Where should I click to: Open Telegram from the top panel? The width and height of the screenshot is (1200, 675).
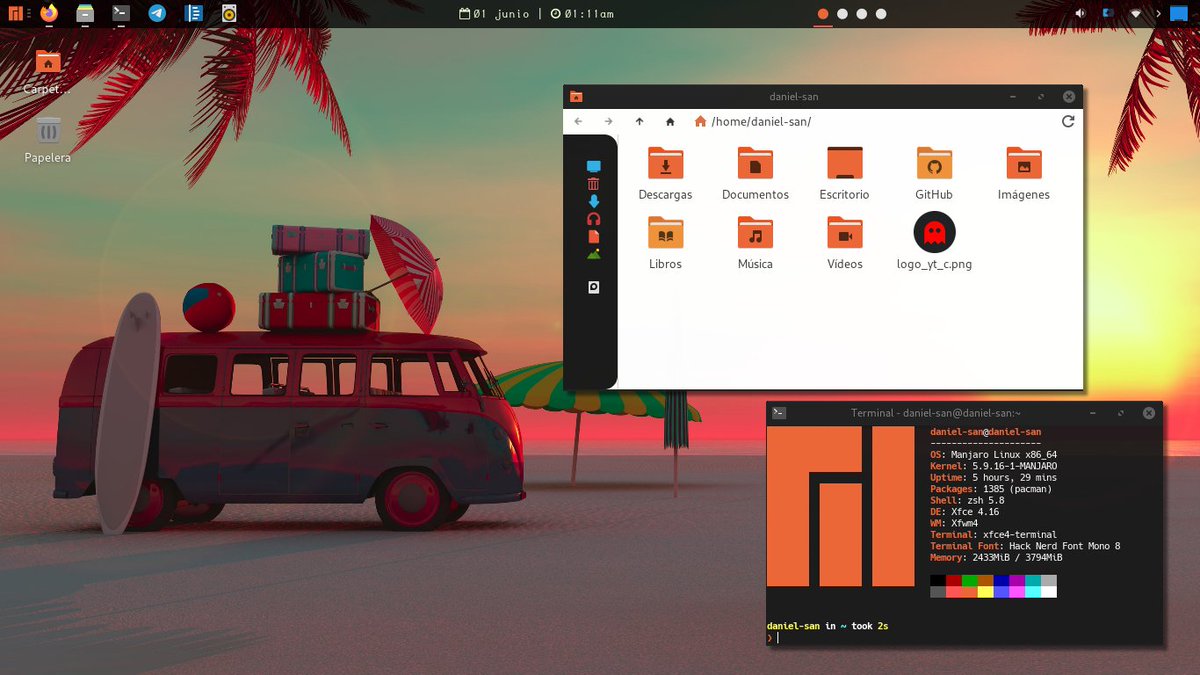[x=156, y=13]
